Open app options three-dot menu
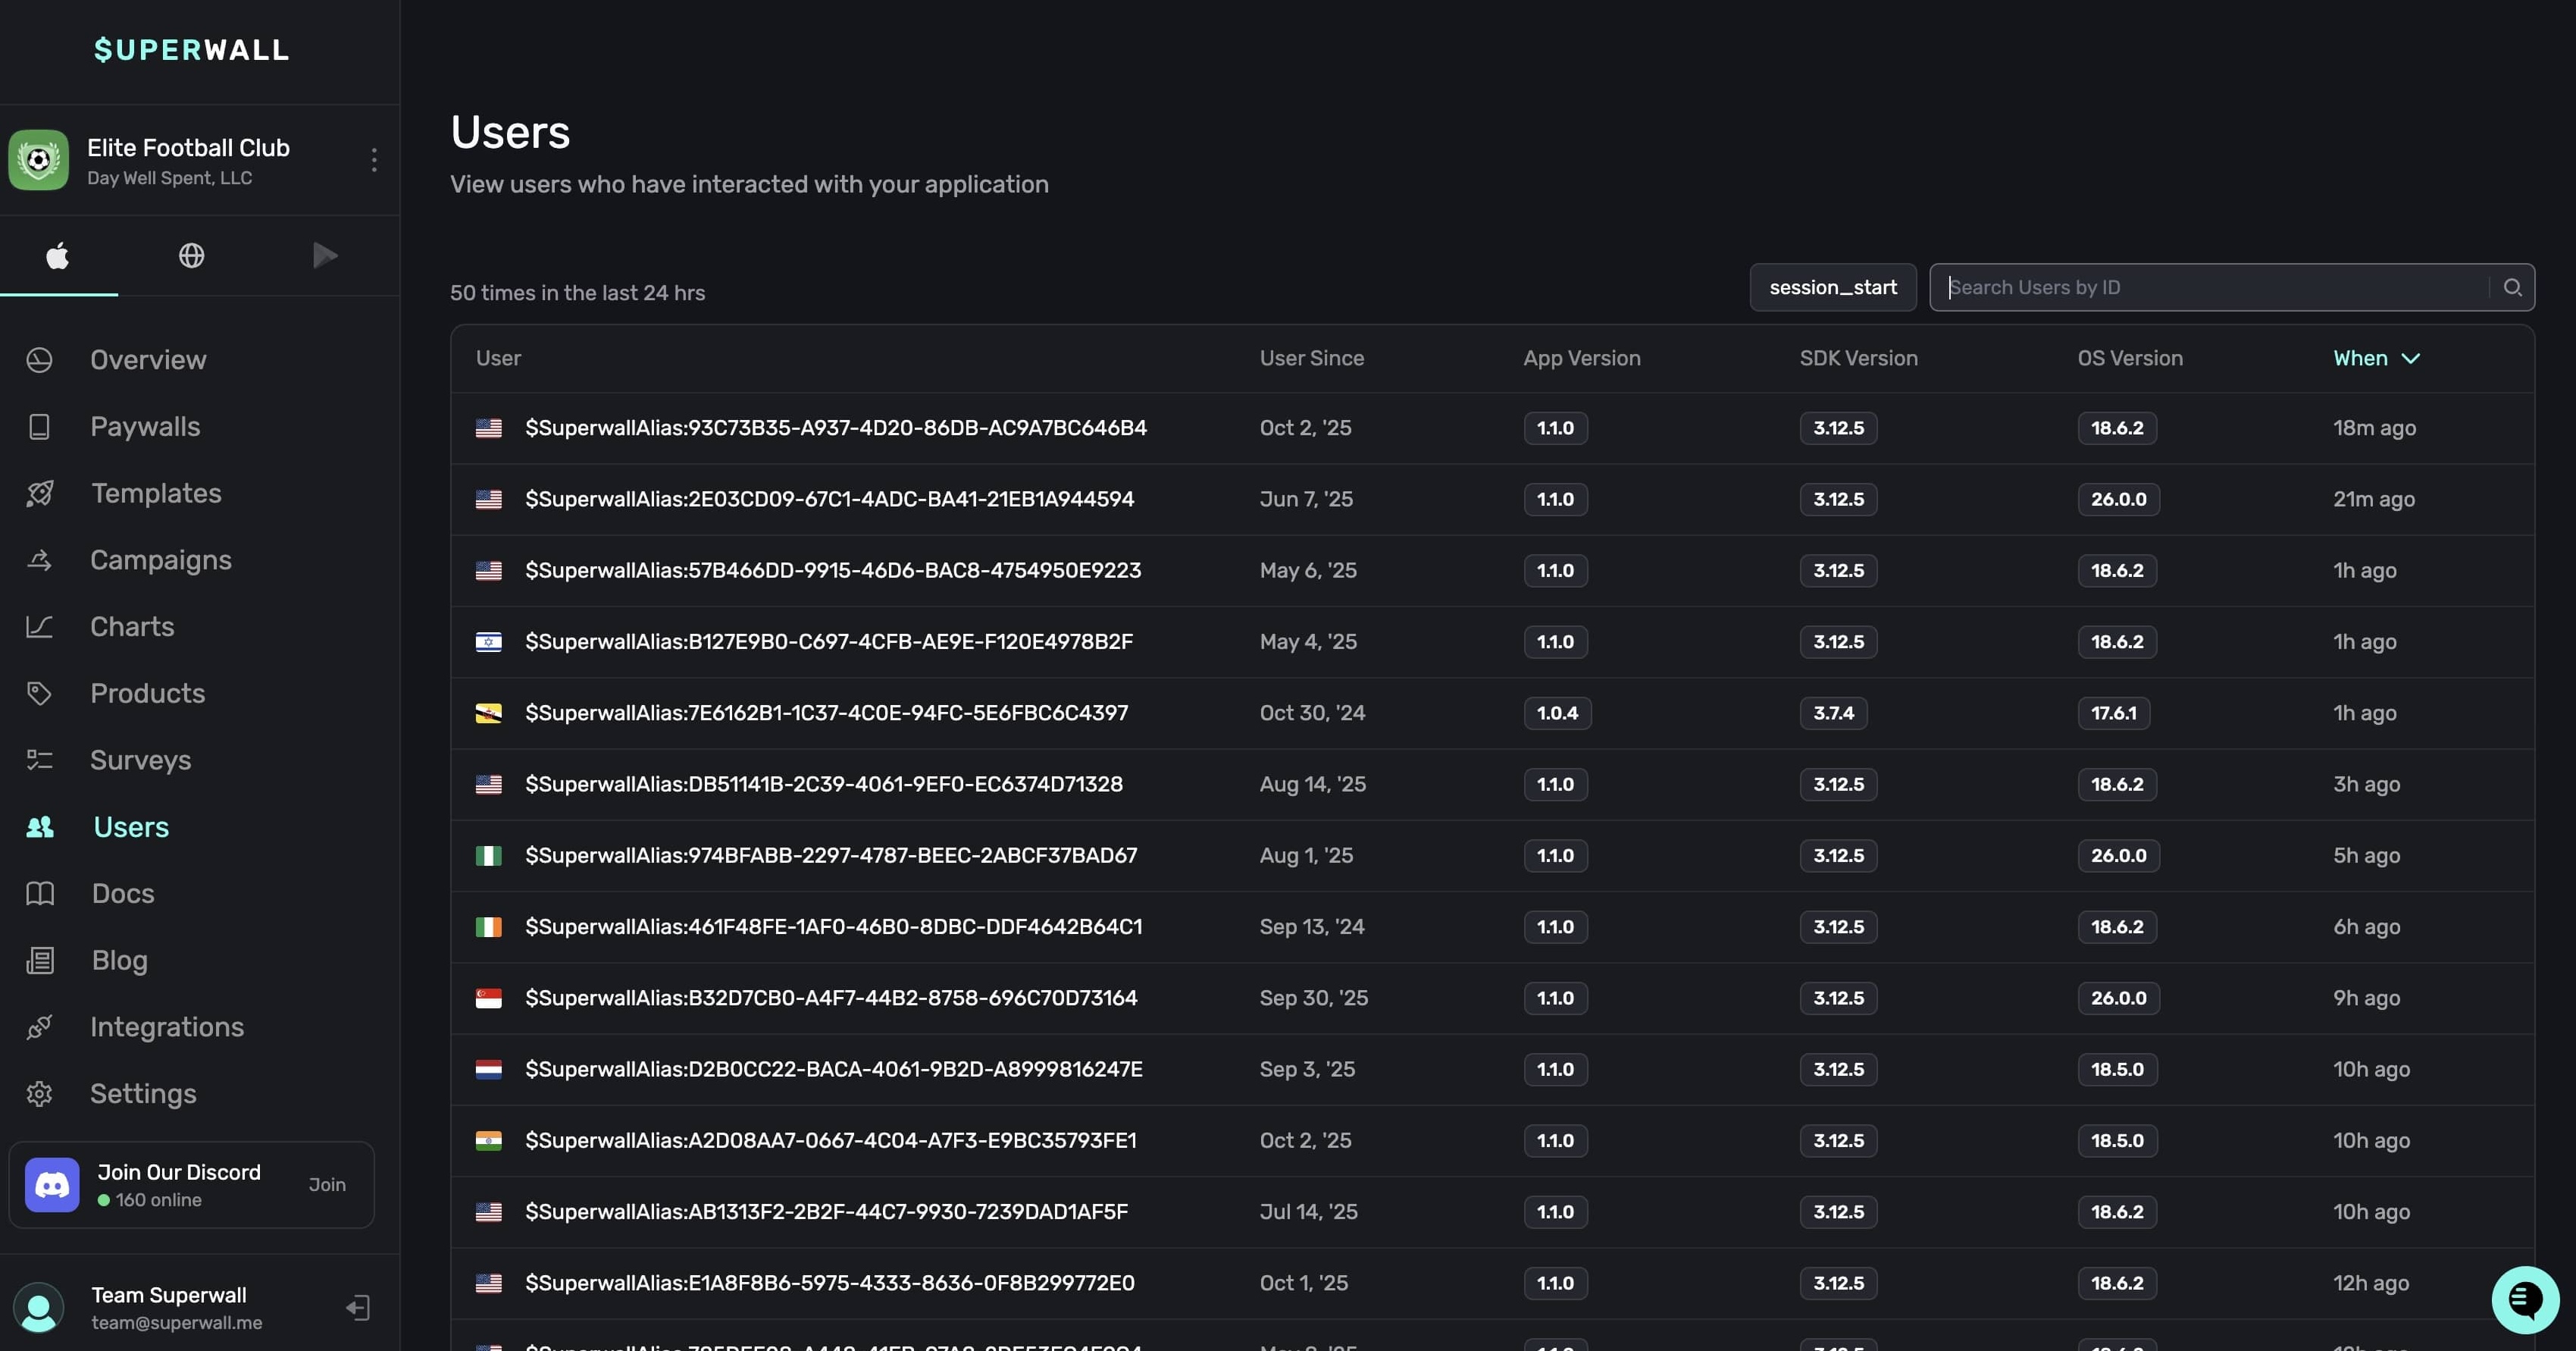This screenshot has height=1351, width=2576. (374, 160)
